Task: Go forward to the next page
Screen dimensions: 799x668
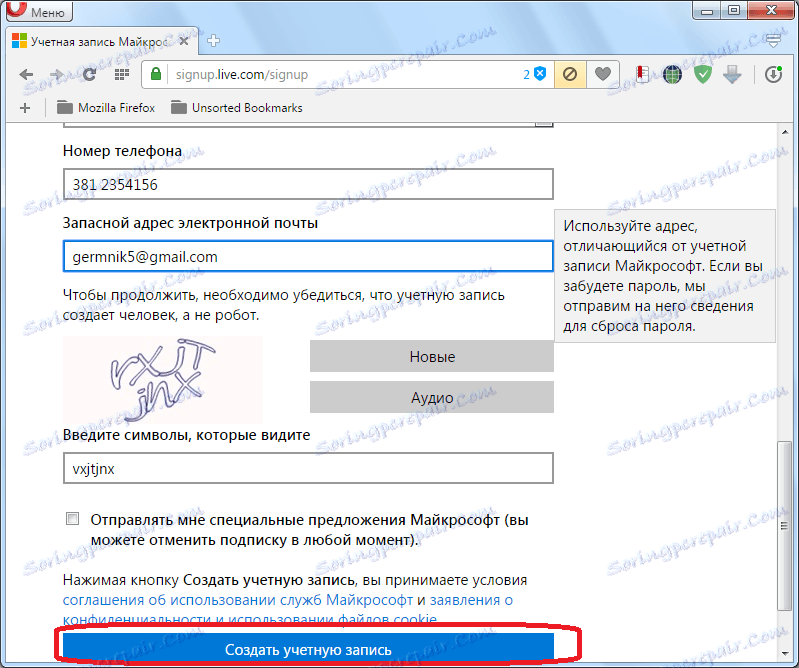Action: click(x=57, y=74)
